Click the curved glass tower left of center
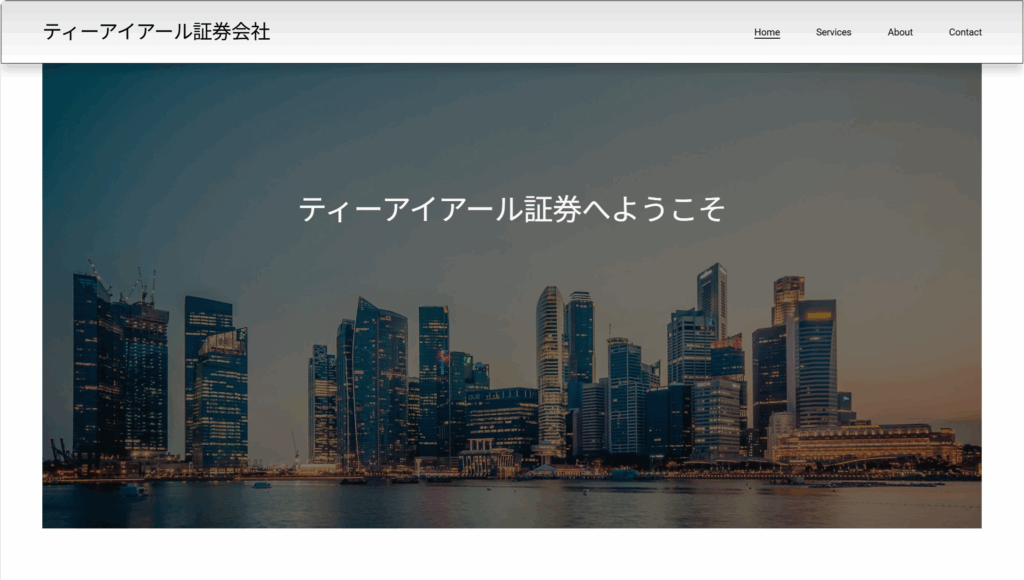 [378, 380]
